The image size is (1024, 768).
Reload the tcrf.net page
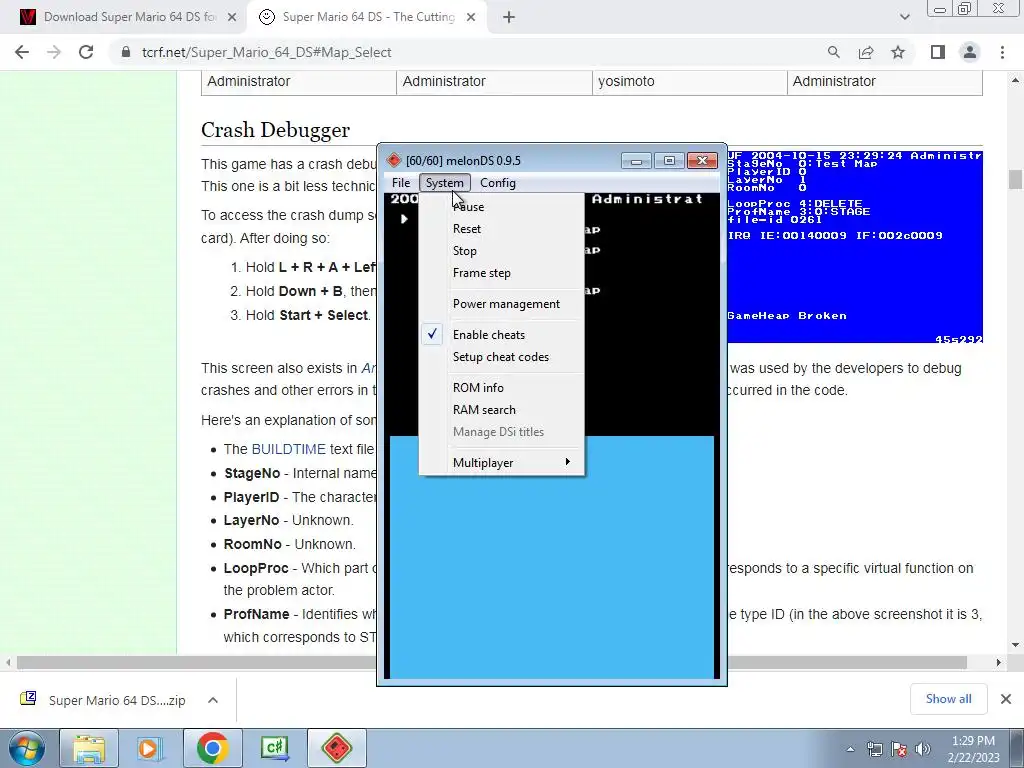click(x=86, y=52)
